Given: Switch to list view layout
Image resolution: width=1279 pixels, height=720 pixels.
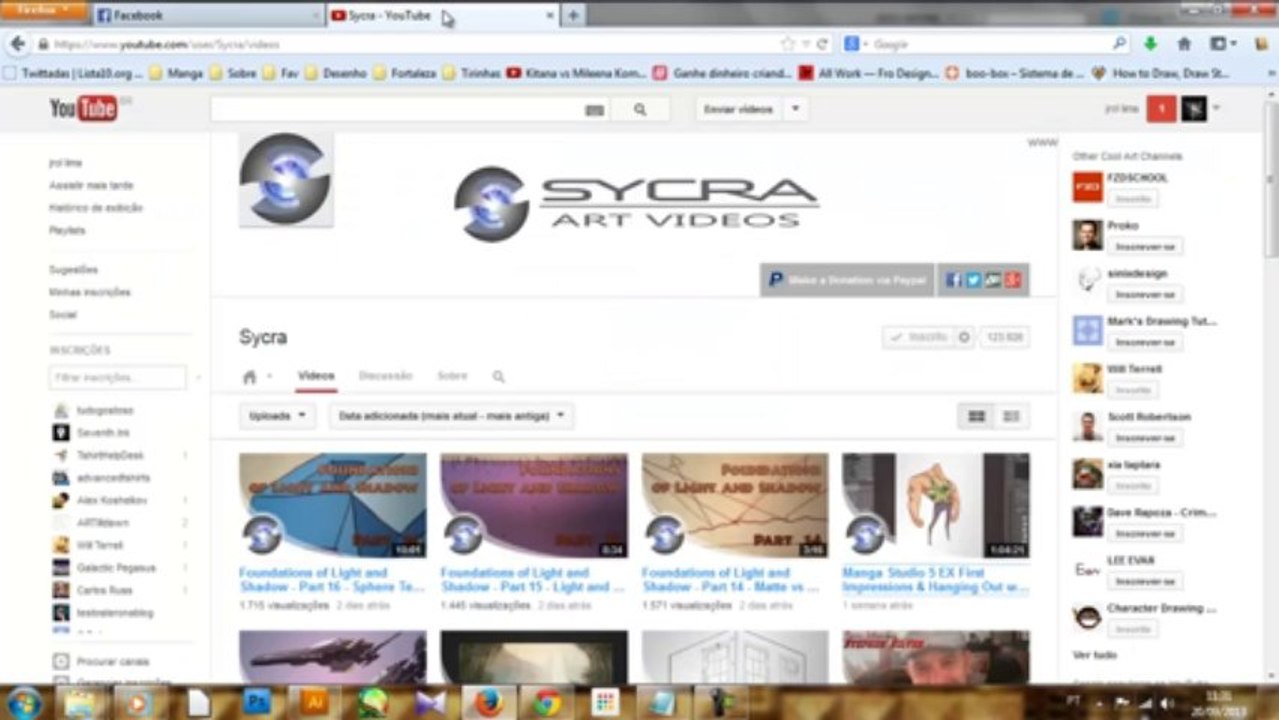Looking at the screenshot, I should coord(1011,416).
